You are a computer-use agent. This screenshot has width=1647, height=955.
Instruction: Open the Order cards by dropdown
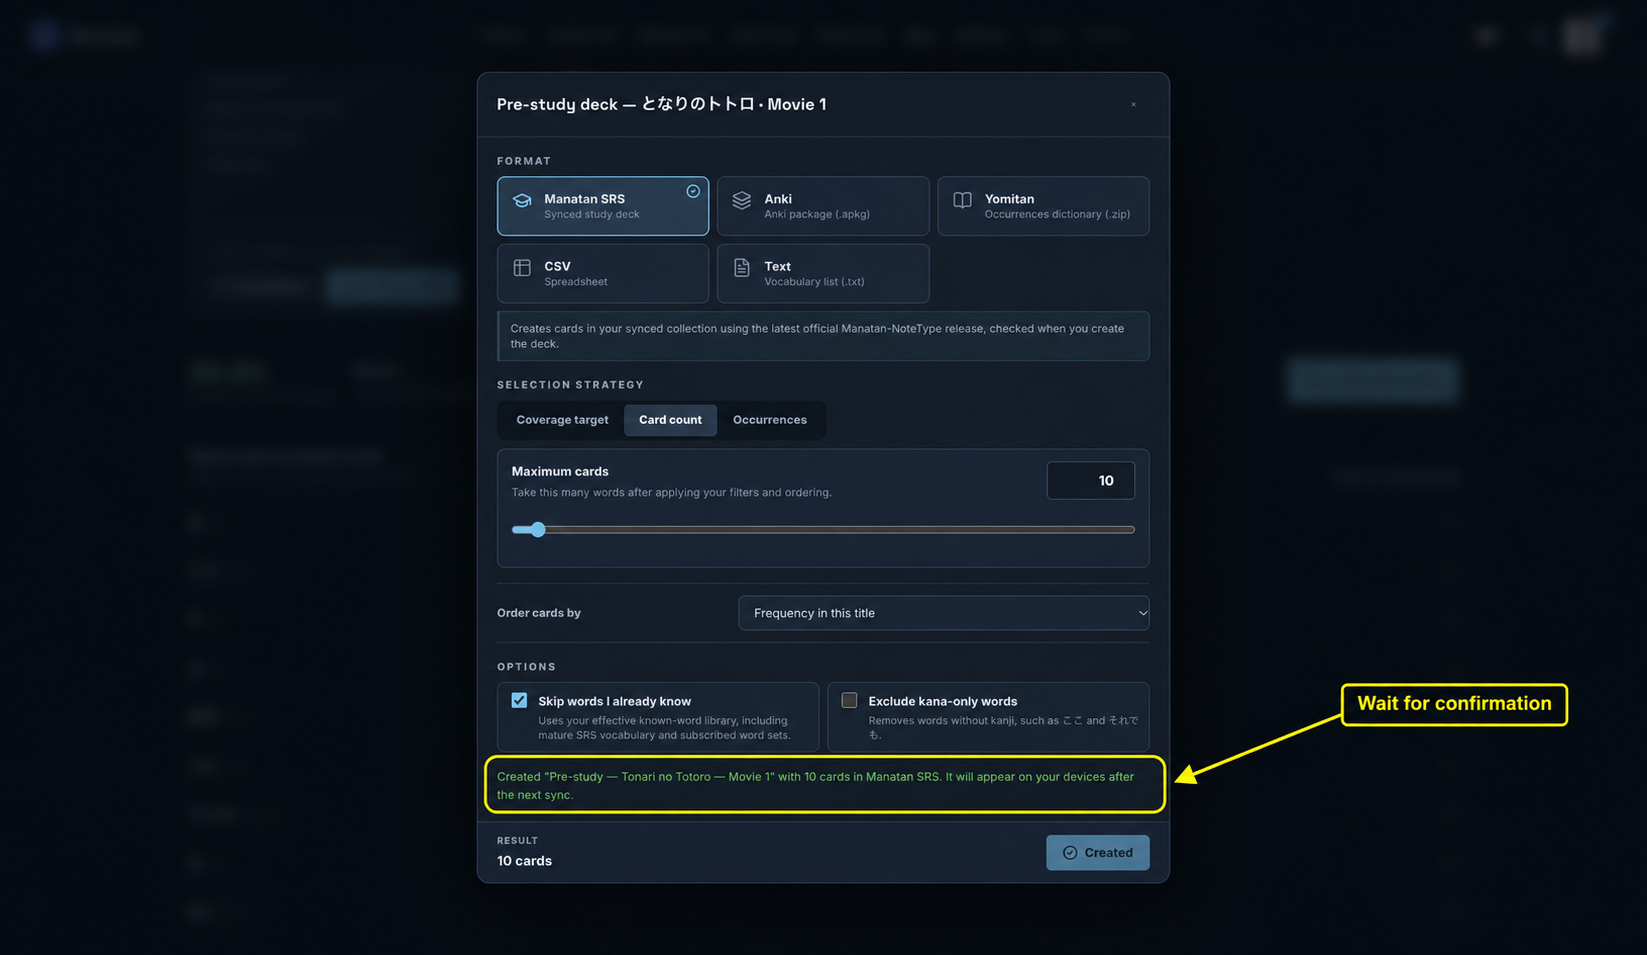tap(944, 613)
